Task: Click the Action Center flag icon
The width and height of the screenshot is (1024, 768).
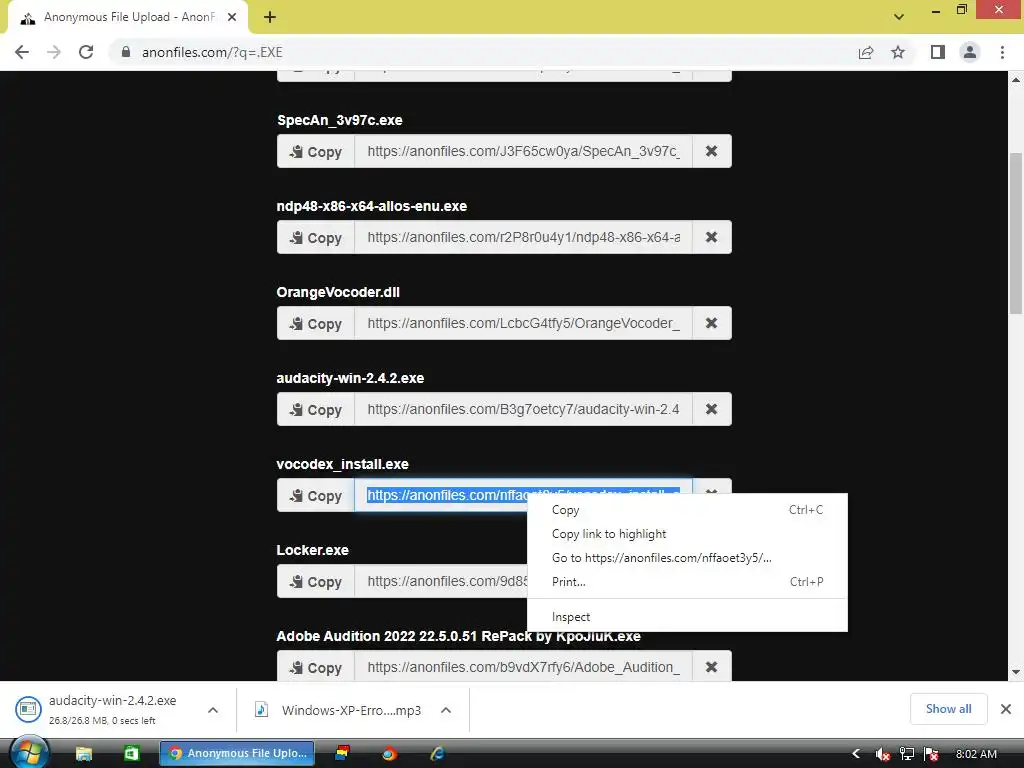Action: coord(931,754)
